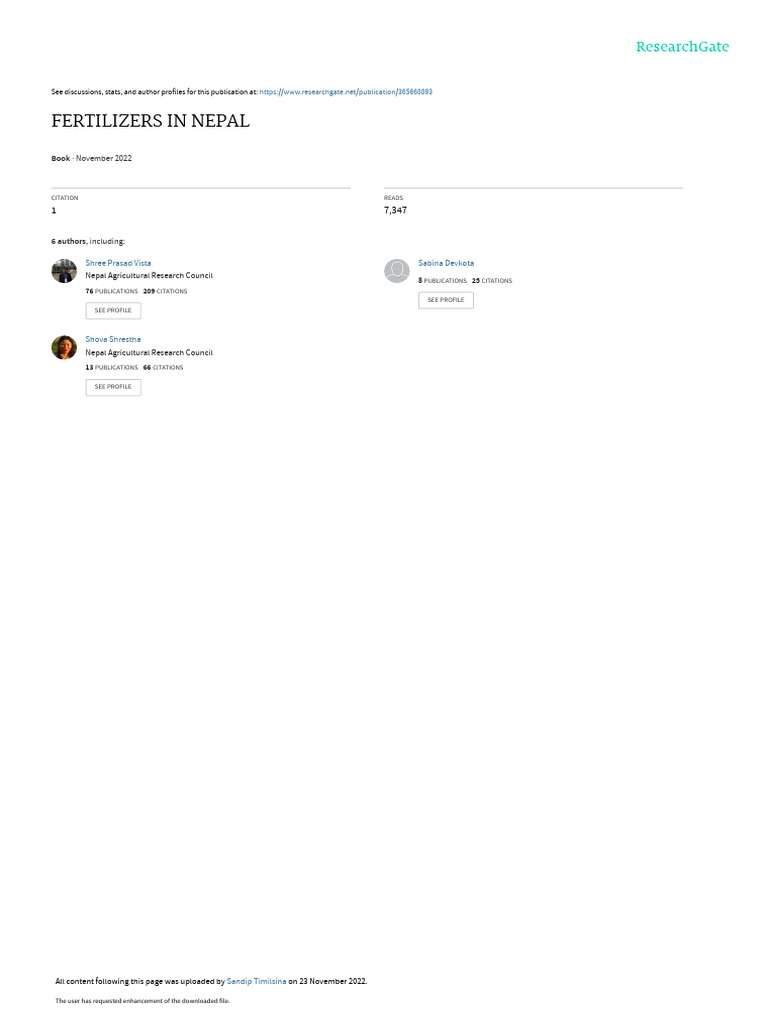Click the 66 citations count for Shrestha
The image size is (768, 1024).
pos(163,368)
